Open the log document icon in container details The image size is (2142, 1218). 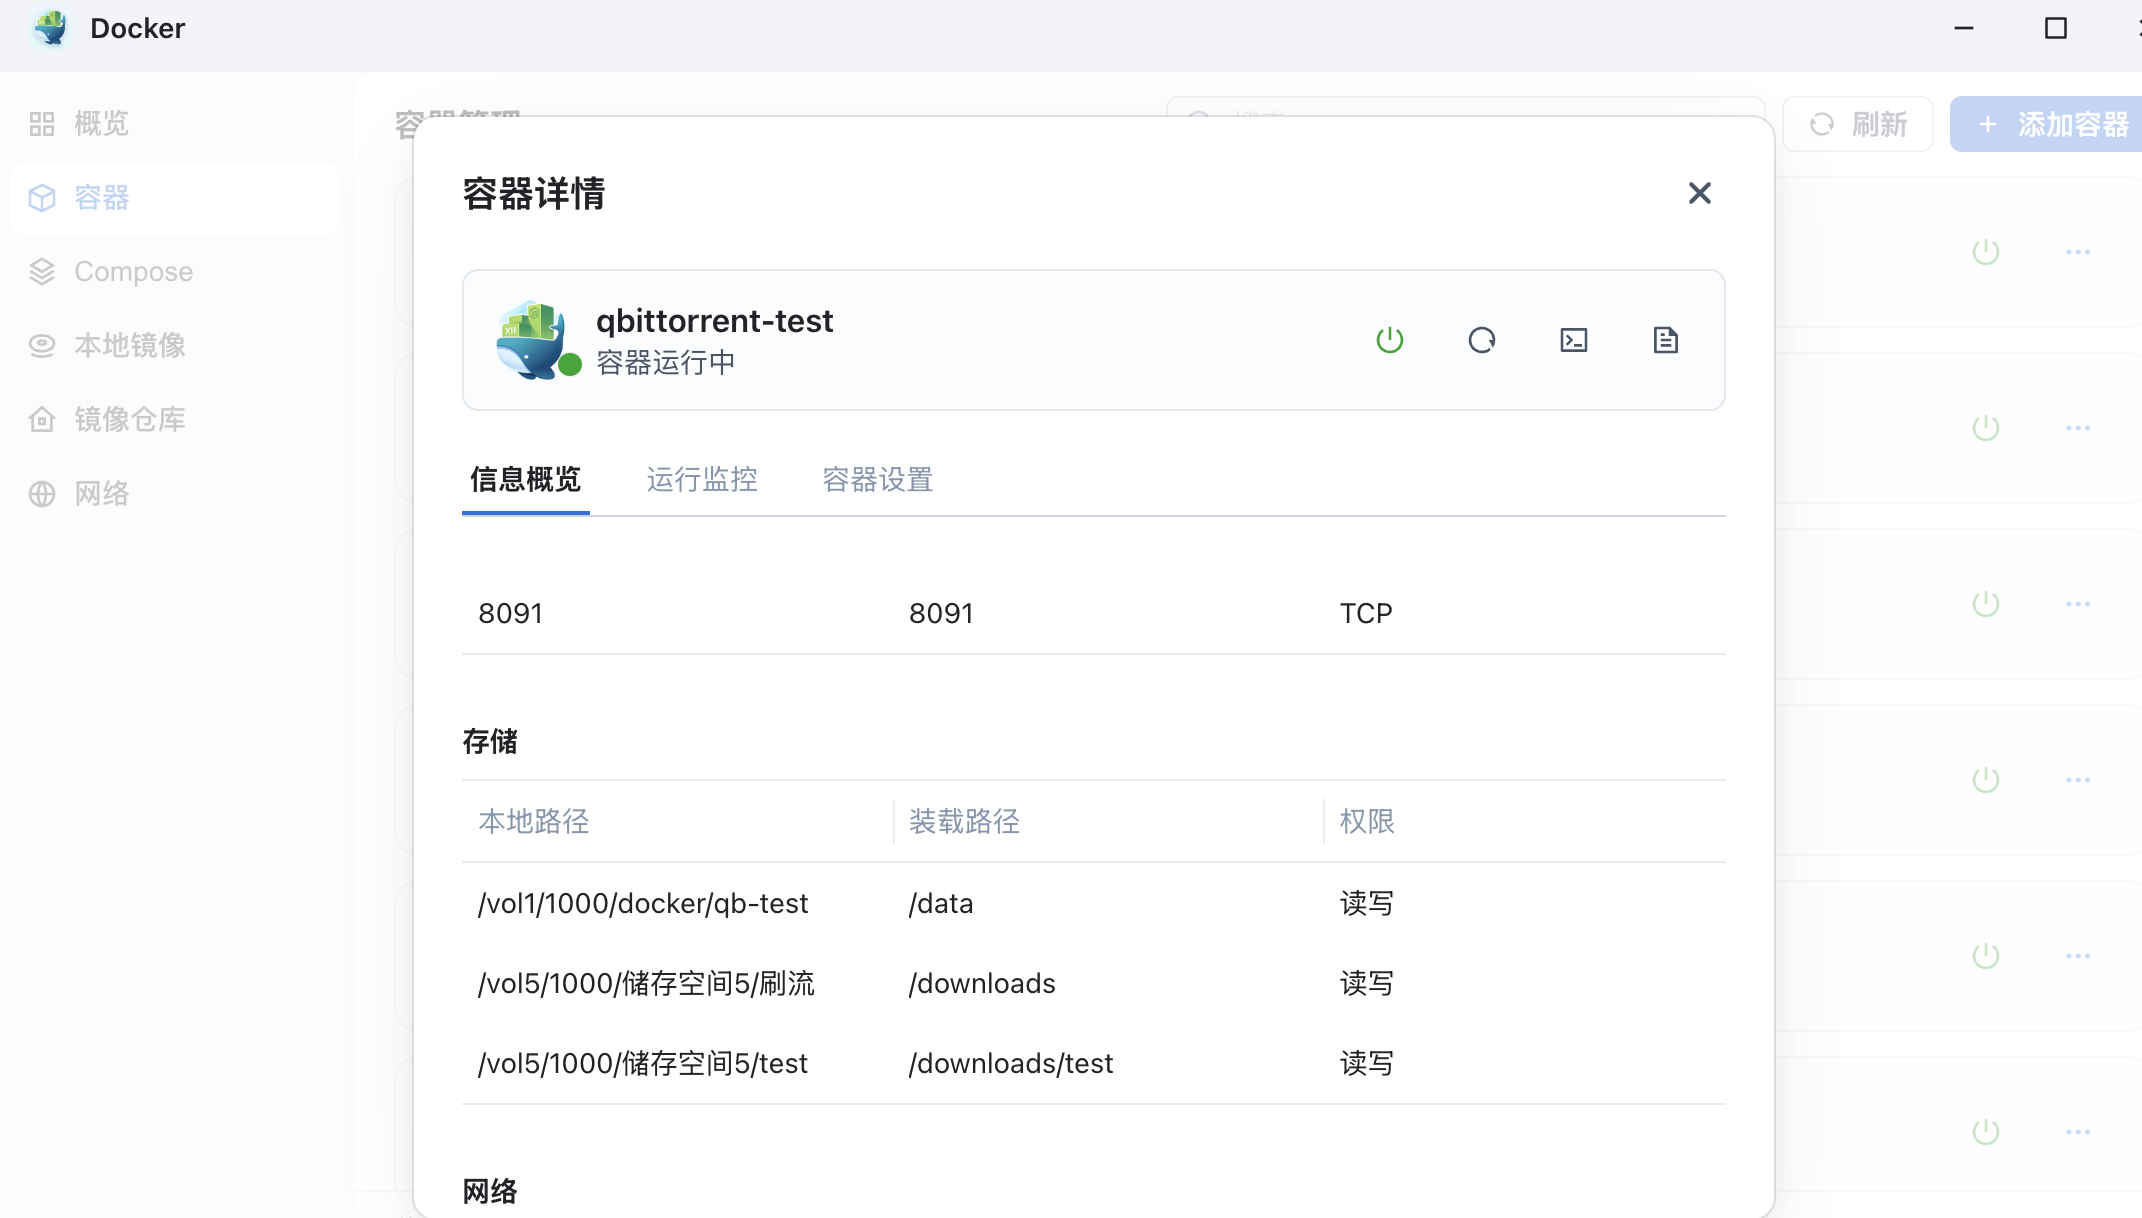[1666, 340]
